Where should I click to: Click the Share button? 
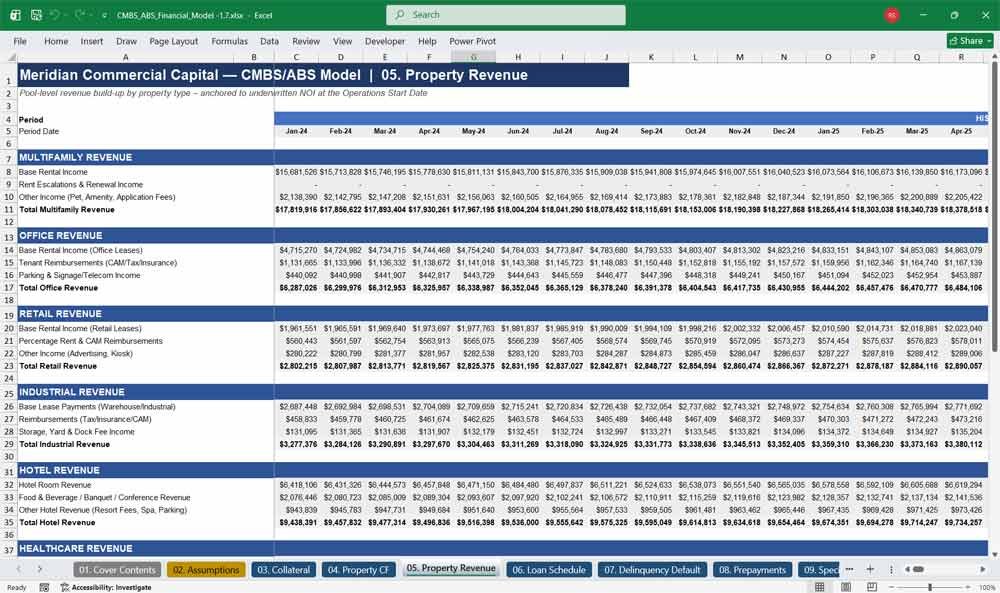[970, 41]
